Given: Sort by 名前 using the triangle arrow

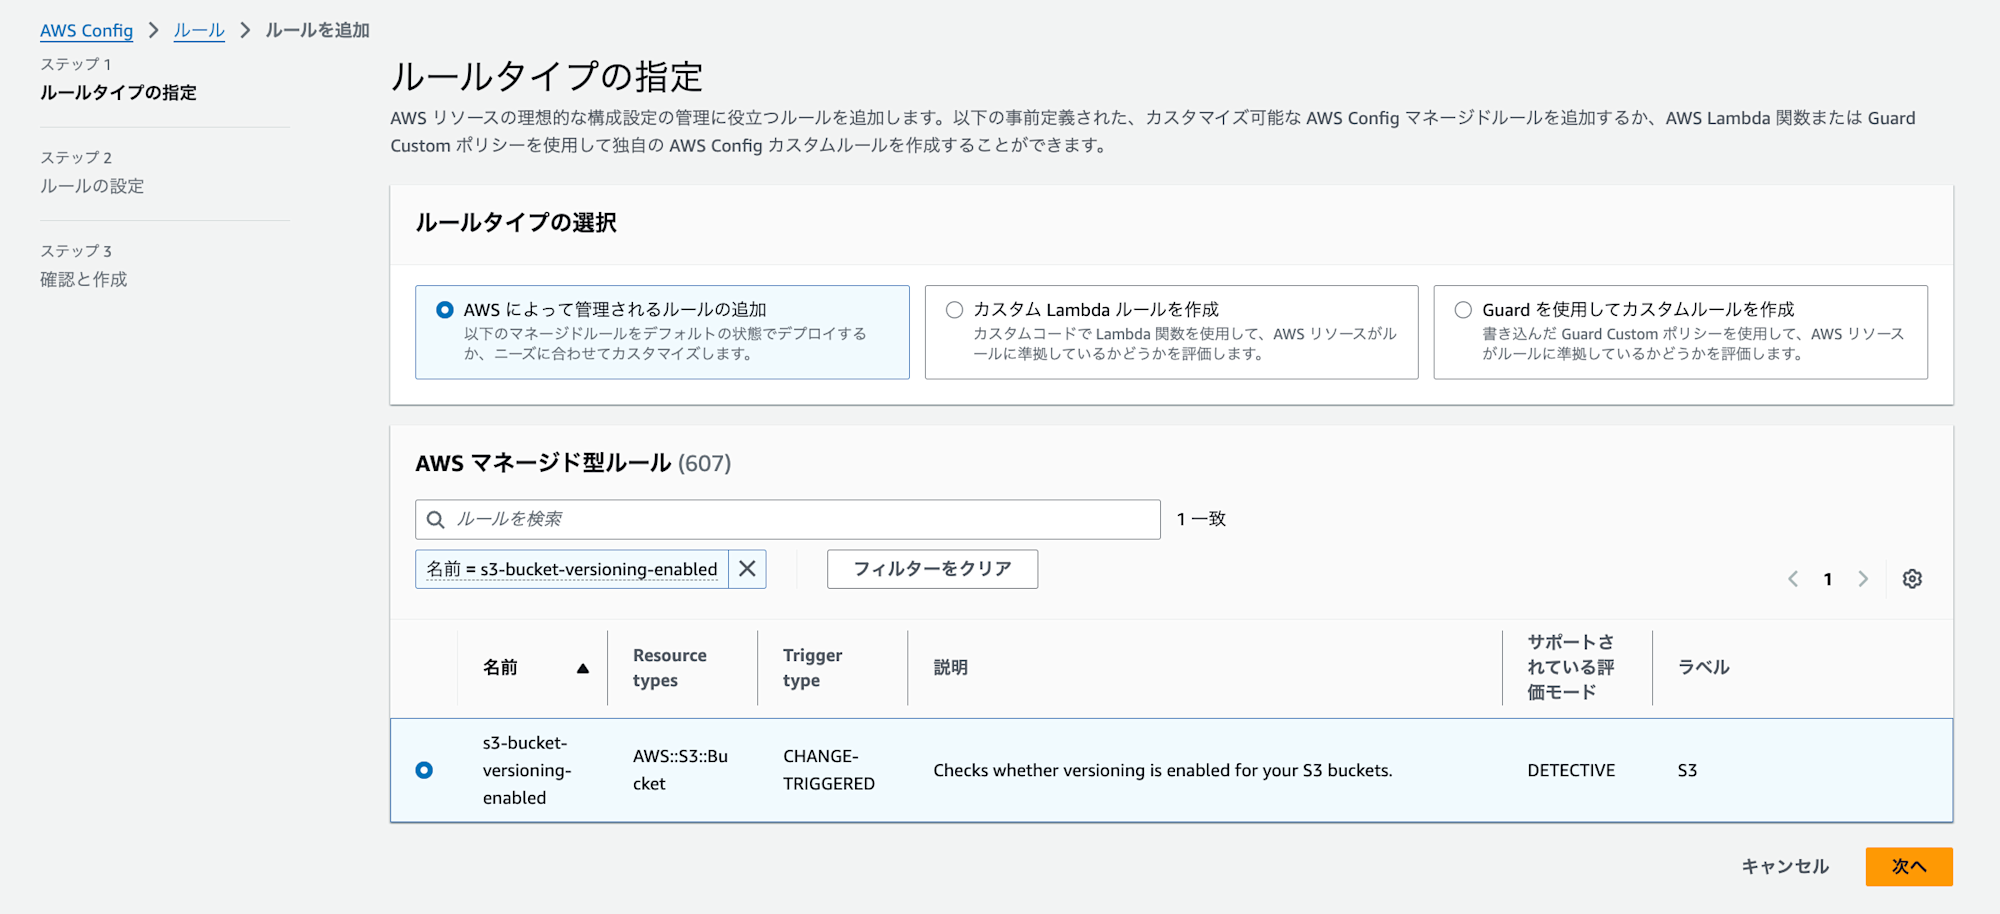Looking at the screenshot, I should (x=582, y=668).
